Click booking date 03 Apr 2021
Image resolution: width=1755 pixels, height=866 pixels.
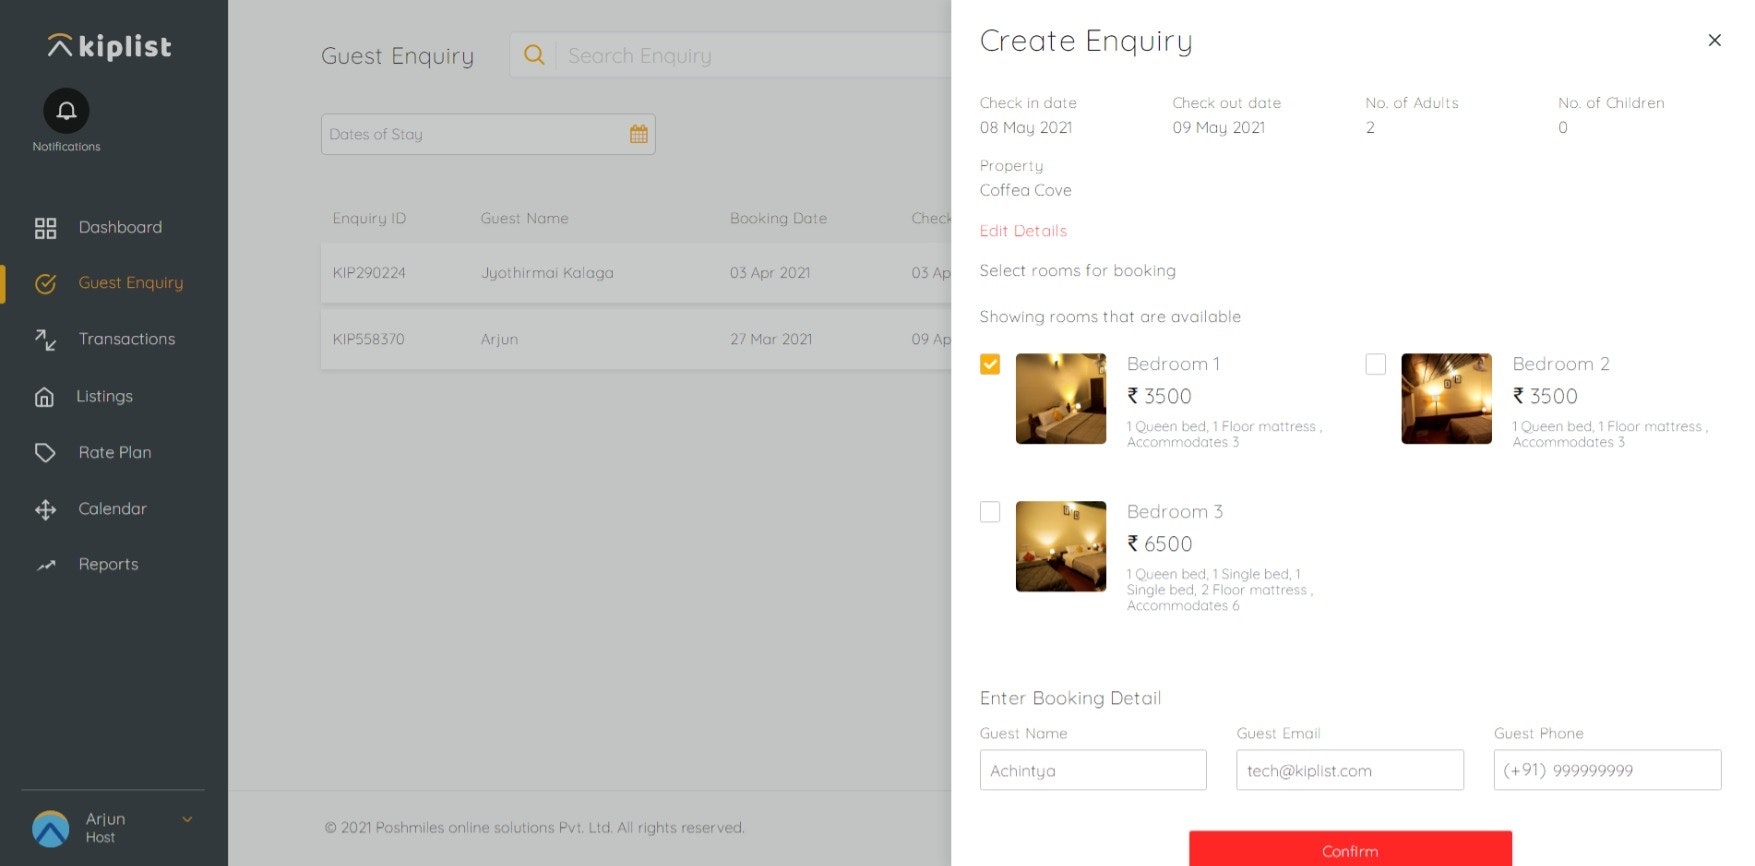click(x=770, y=273)
